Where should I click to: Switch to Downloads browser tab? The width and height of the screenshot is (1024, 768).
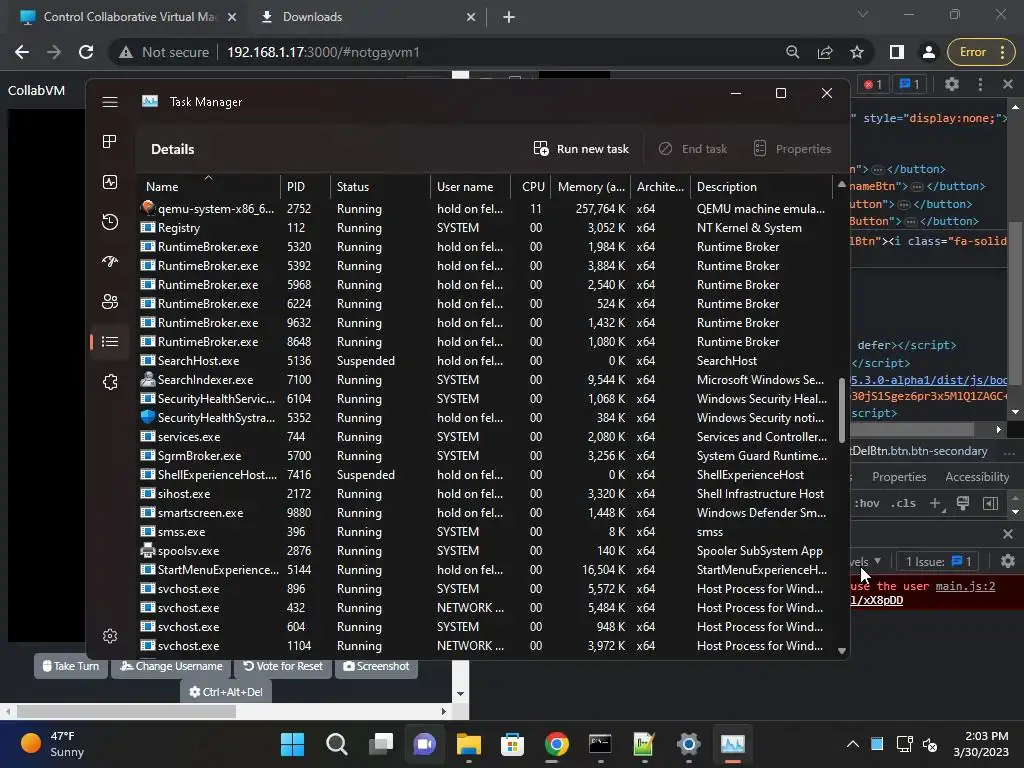(x=366, y=17)
